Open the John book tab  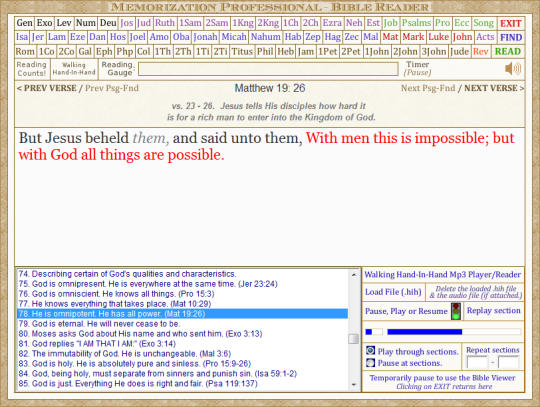463,37
